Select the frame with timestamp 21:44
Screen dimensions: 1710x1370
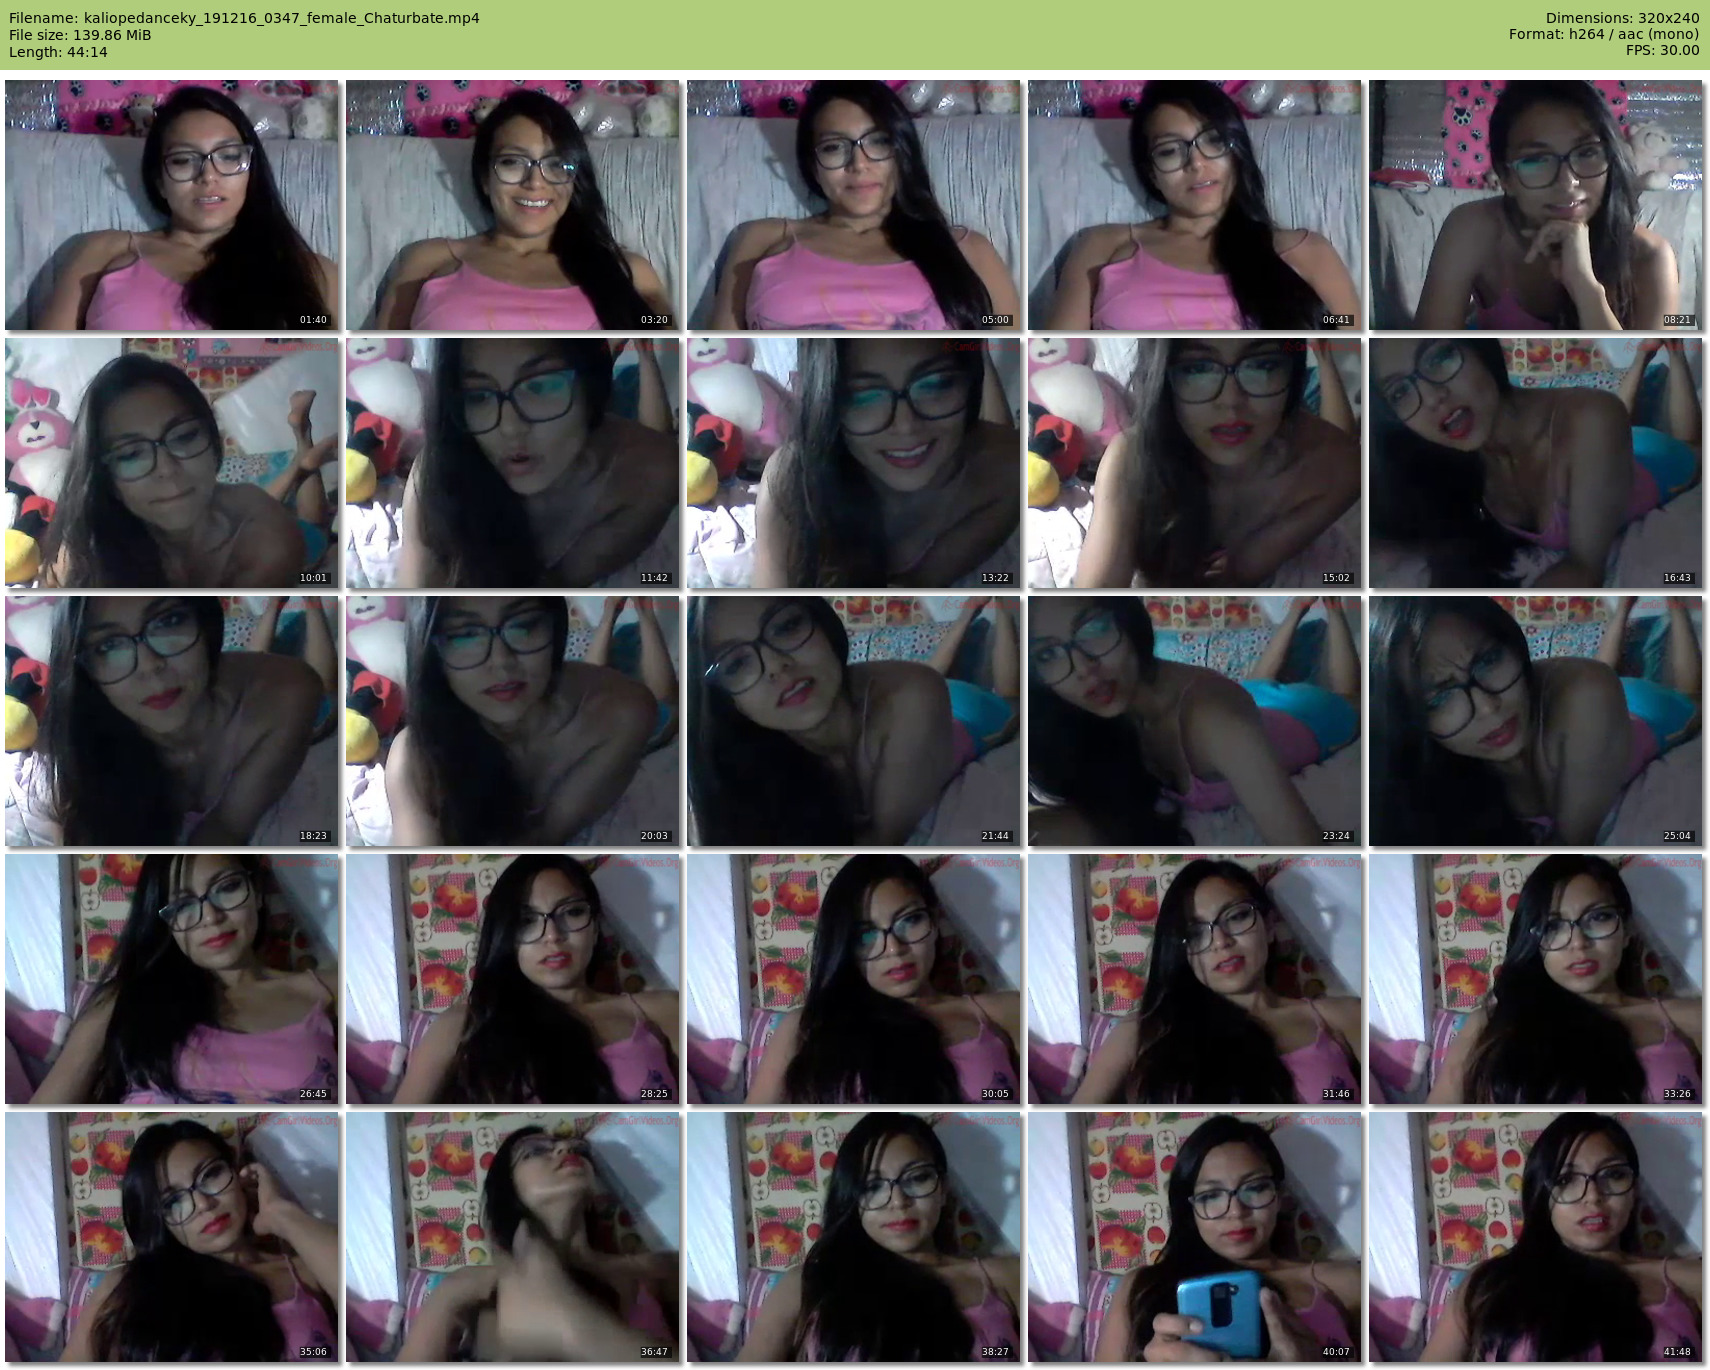pyautogui.click(x=854, y=721)
